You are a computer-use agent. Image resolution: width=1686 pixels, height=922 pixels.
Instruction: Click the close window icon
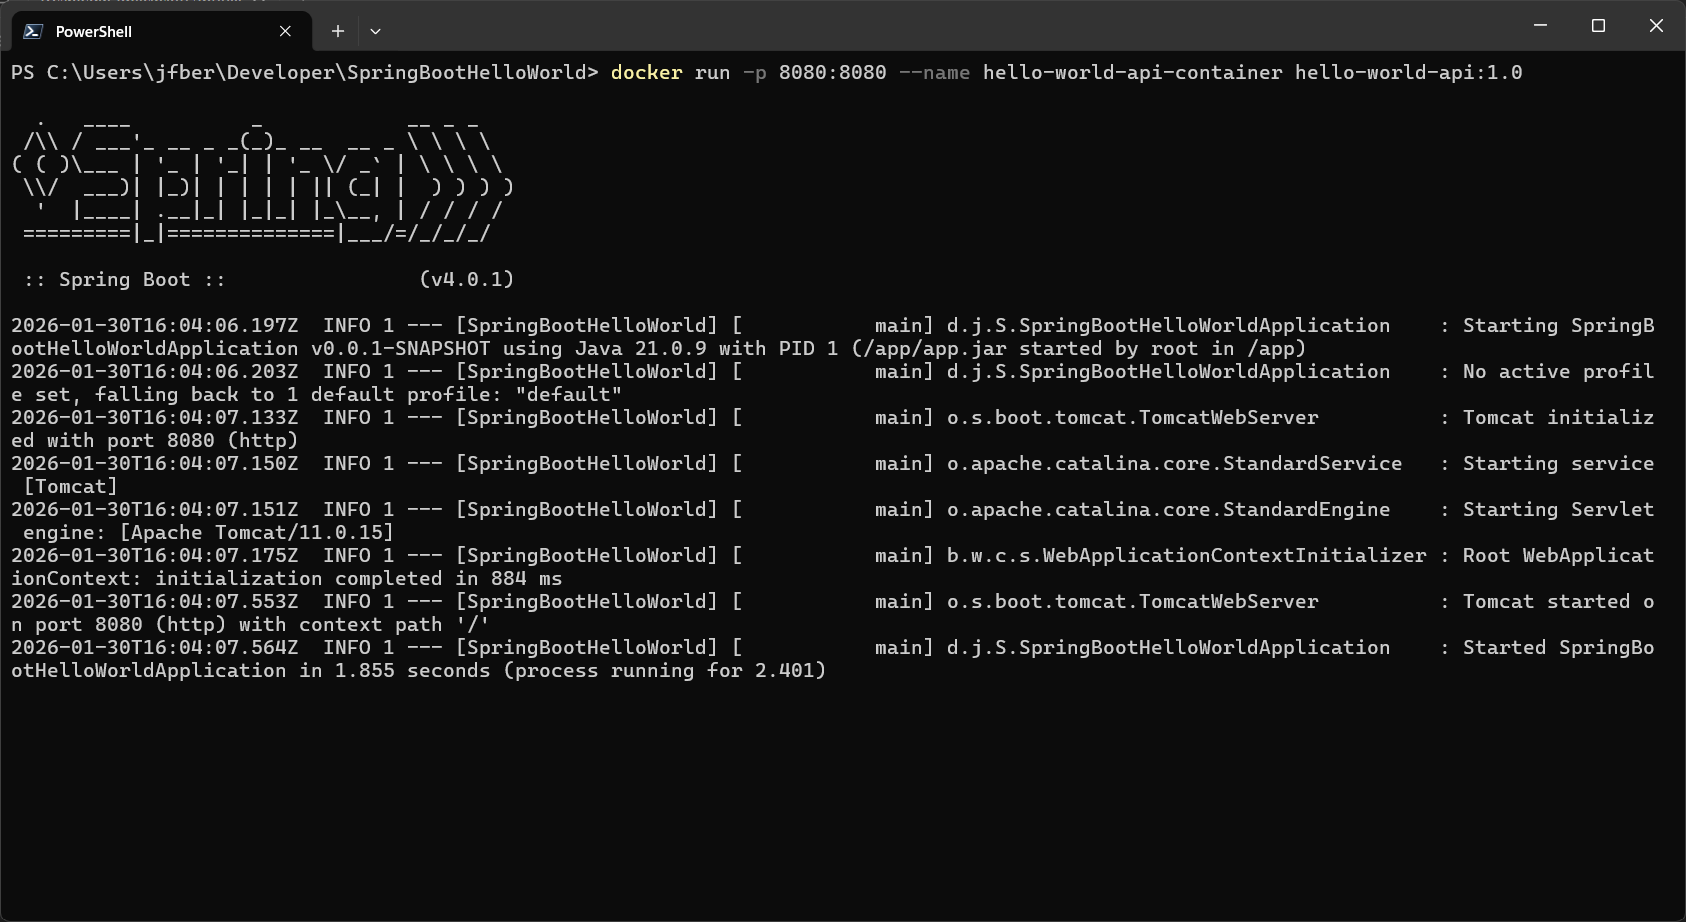click(x=1657, y=25)
